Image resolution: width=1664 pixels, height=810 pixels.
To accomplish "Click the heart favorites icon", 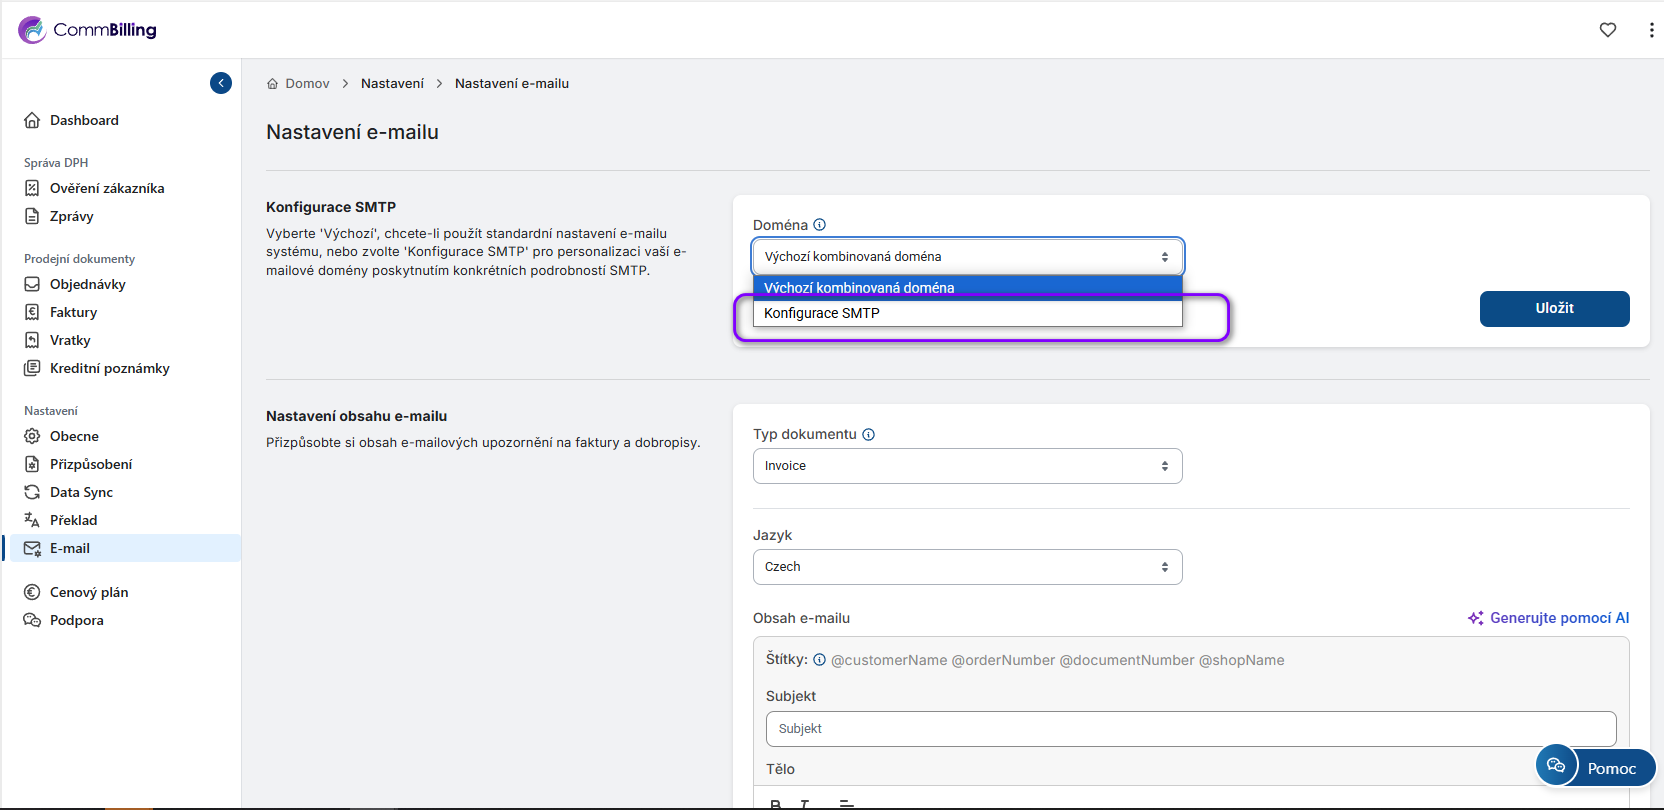I will (x=1608, y=30).
